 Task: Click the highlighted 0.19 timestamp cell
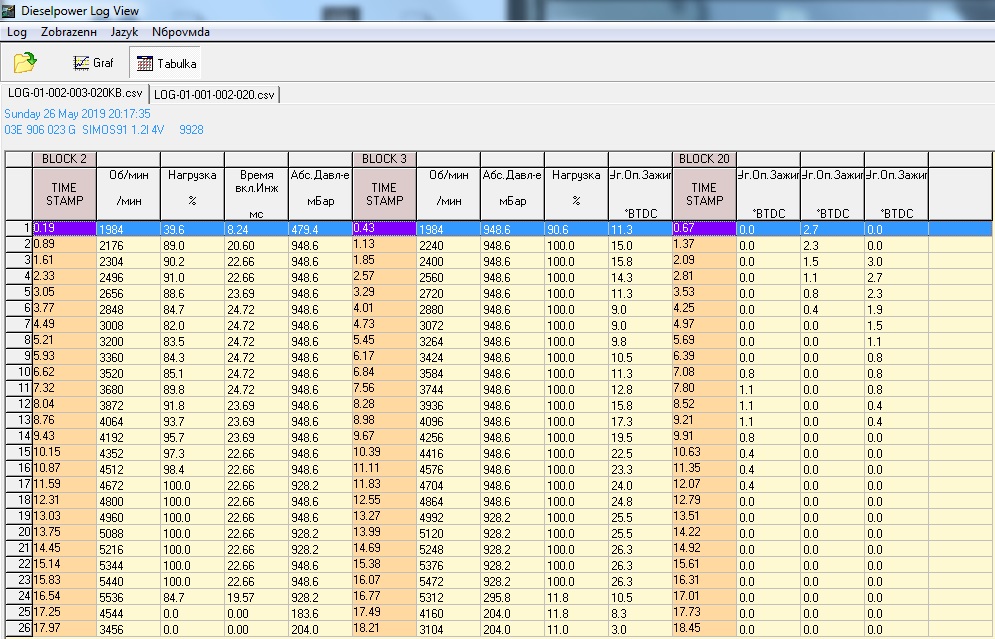(x=64, y=229)
